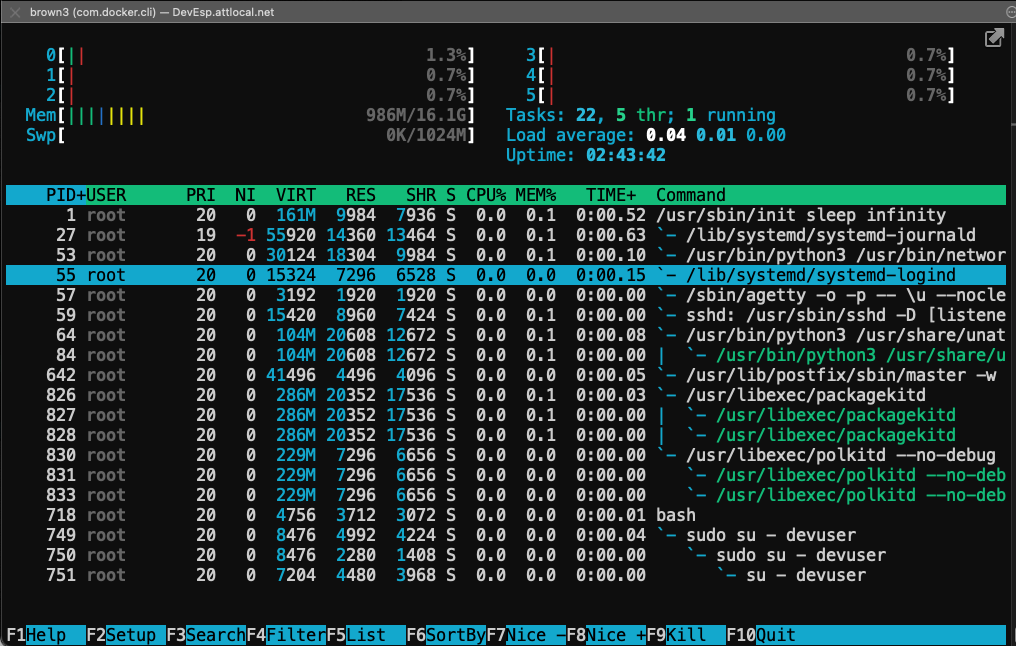
Task: Sort by the NI column header
Action: [246, 195]
